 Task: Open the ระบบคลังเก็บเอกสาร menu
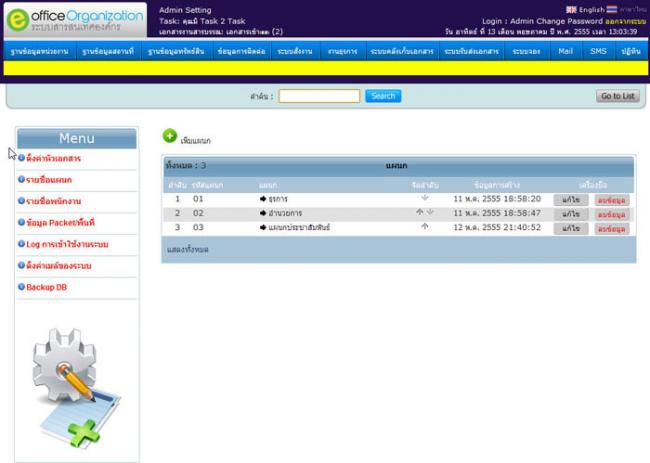click(x=402, y=51)
